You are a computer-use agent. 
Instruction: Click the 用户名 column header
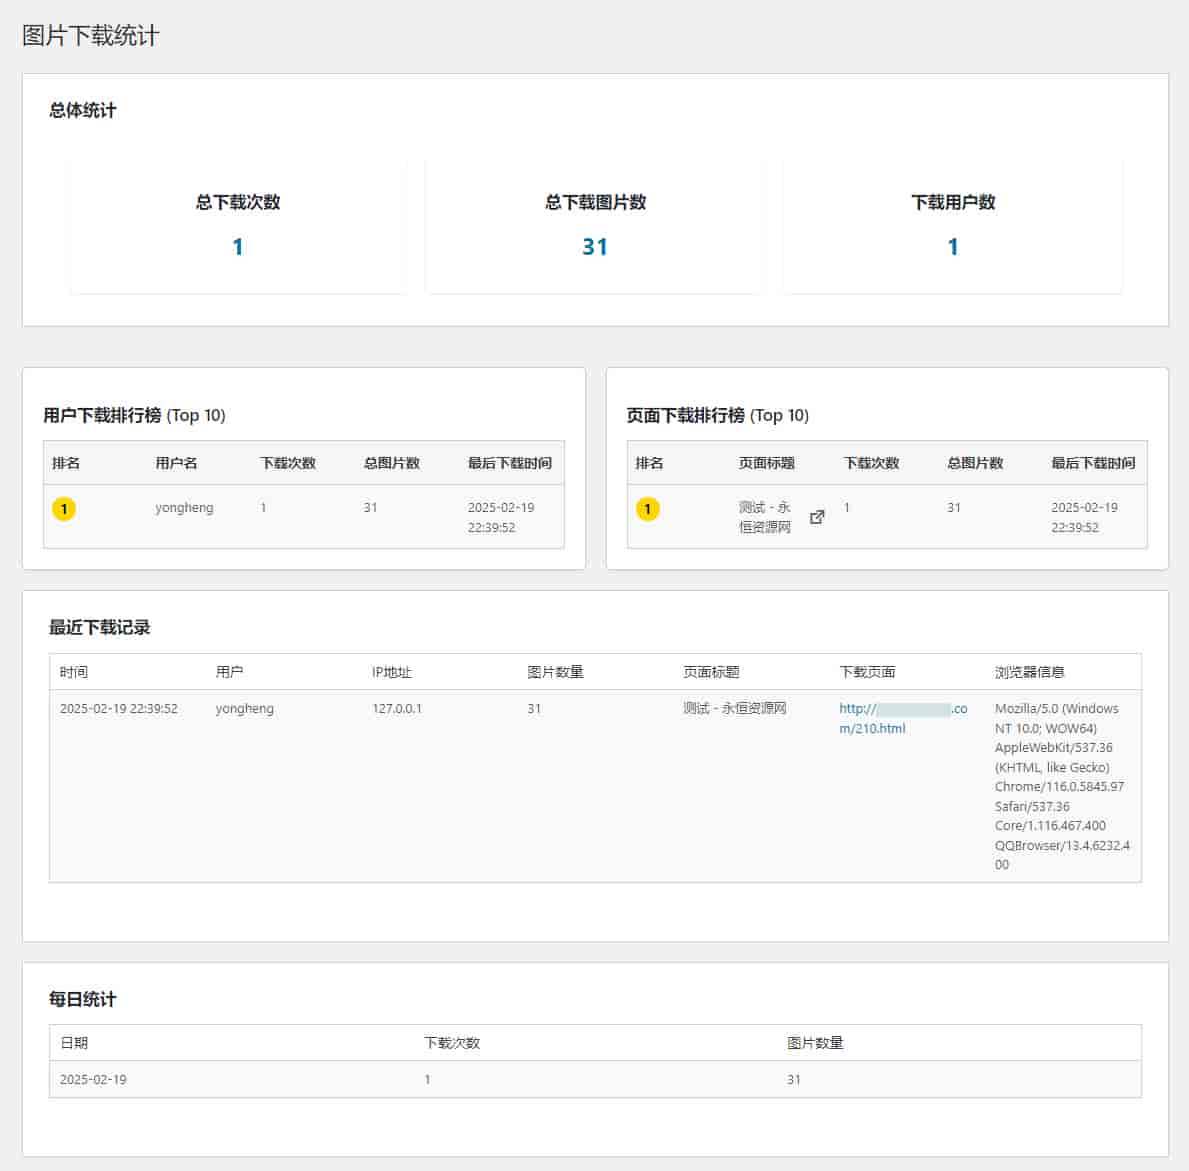pos(176,463)
